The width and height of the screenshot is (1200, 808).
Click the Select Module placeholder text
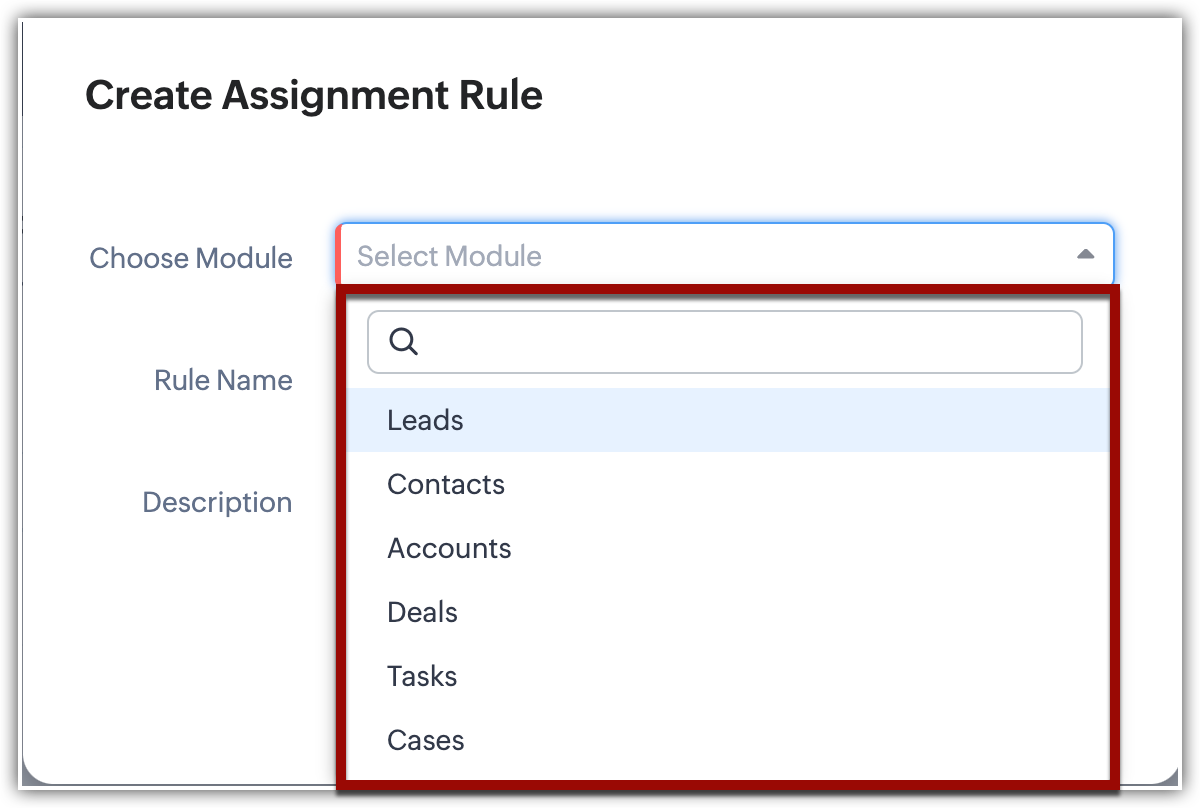click(449, 256)
